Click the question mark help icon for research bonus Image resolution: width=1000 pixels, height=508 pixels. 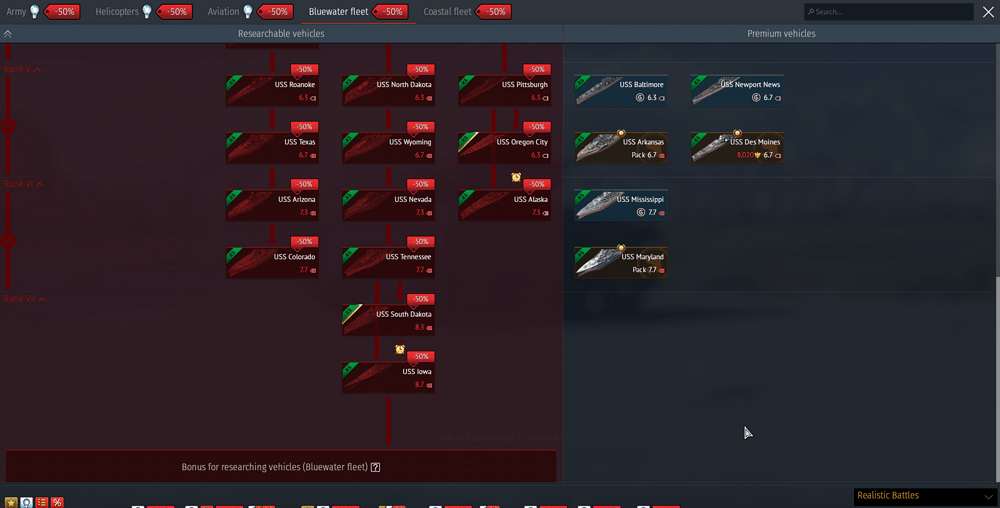pyautogui.click(x=376, y=467)
